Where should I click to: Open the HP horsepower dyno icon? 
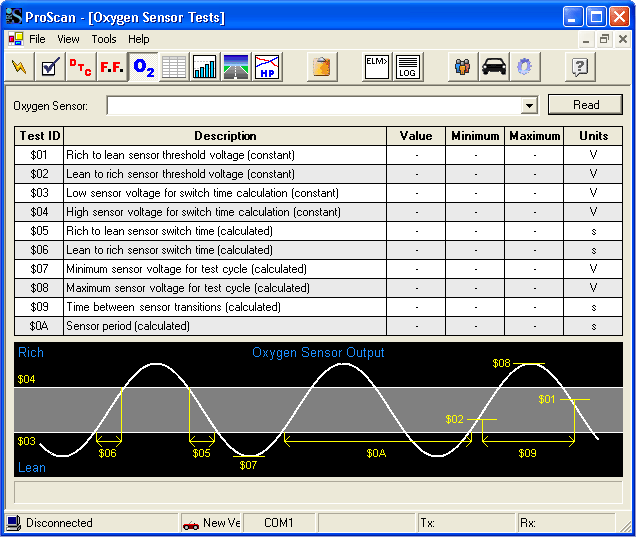[x=267, y=67]
